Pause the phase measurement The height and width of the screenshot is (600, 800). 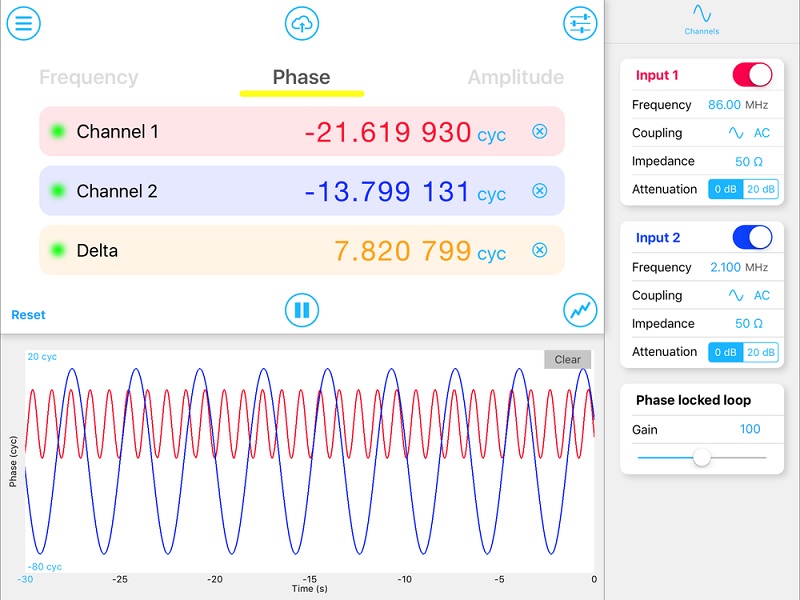click(302, 310)
